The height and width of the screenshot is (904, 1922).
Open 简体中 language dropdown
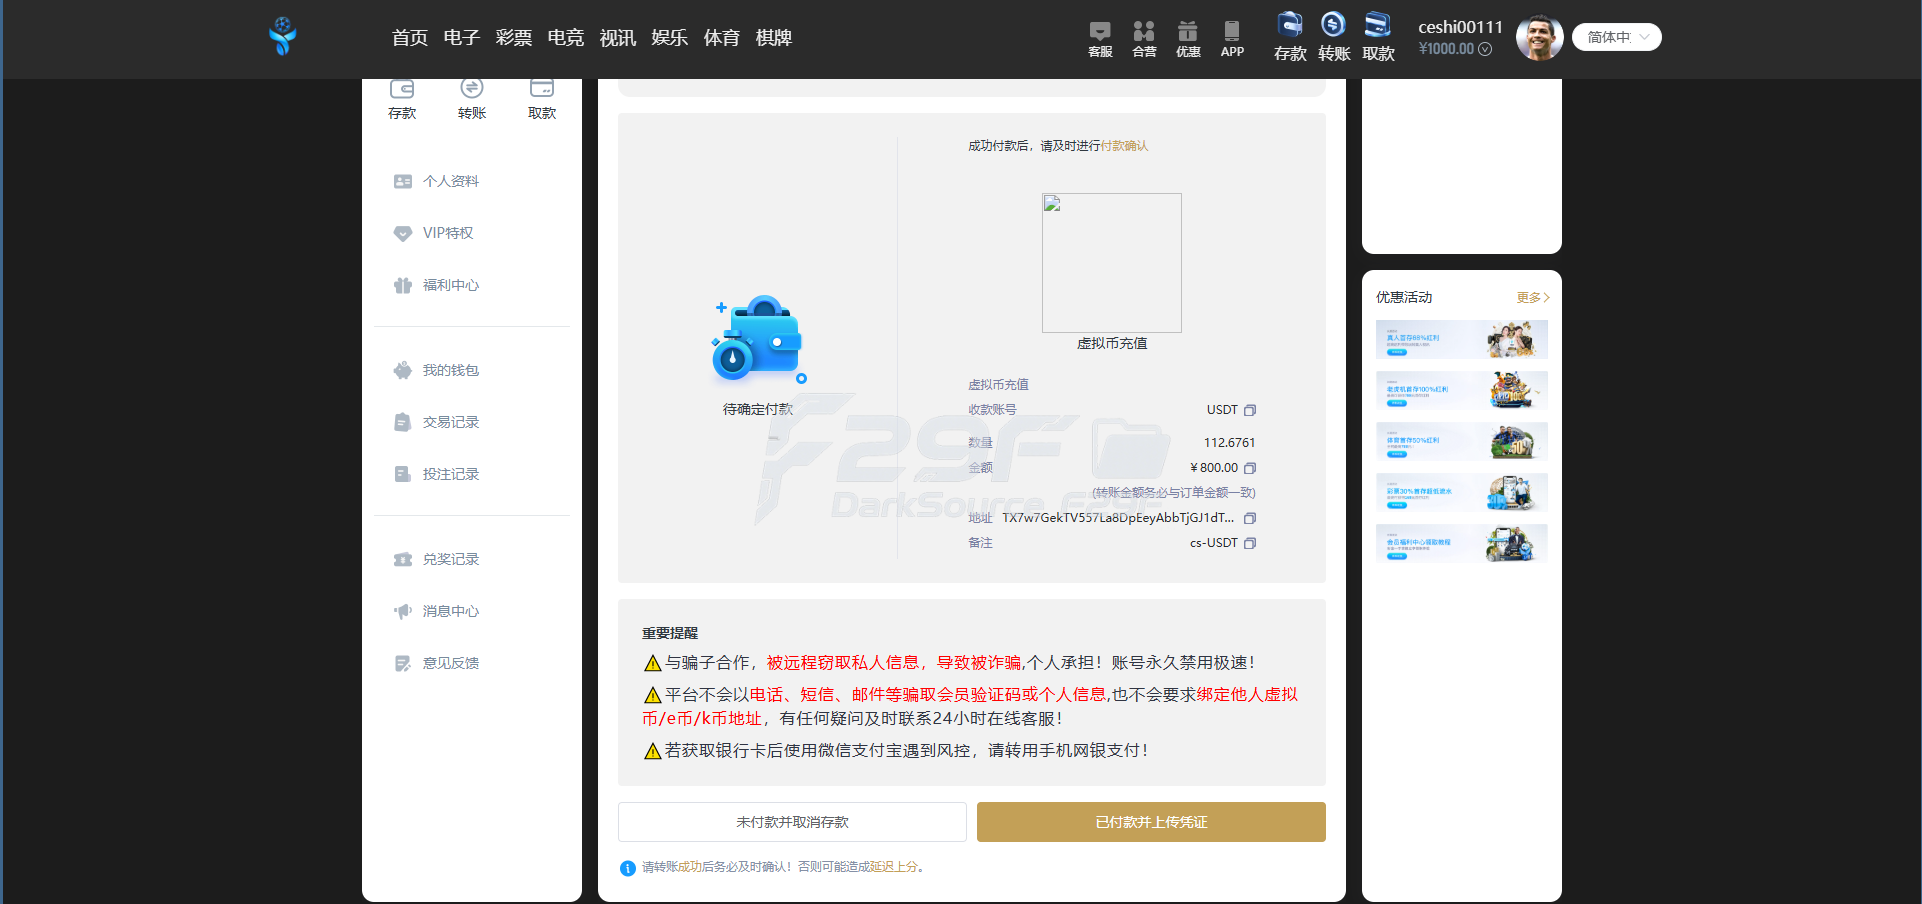[1617, 37]
